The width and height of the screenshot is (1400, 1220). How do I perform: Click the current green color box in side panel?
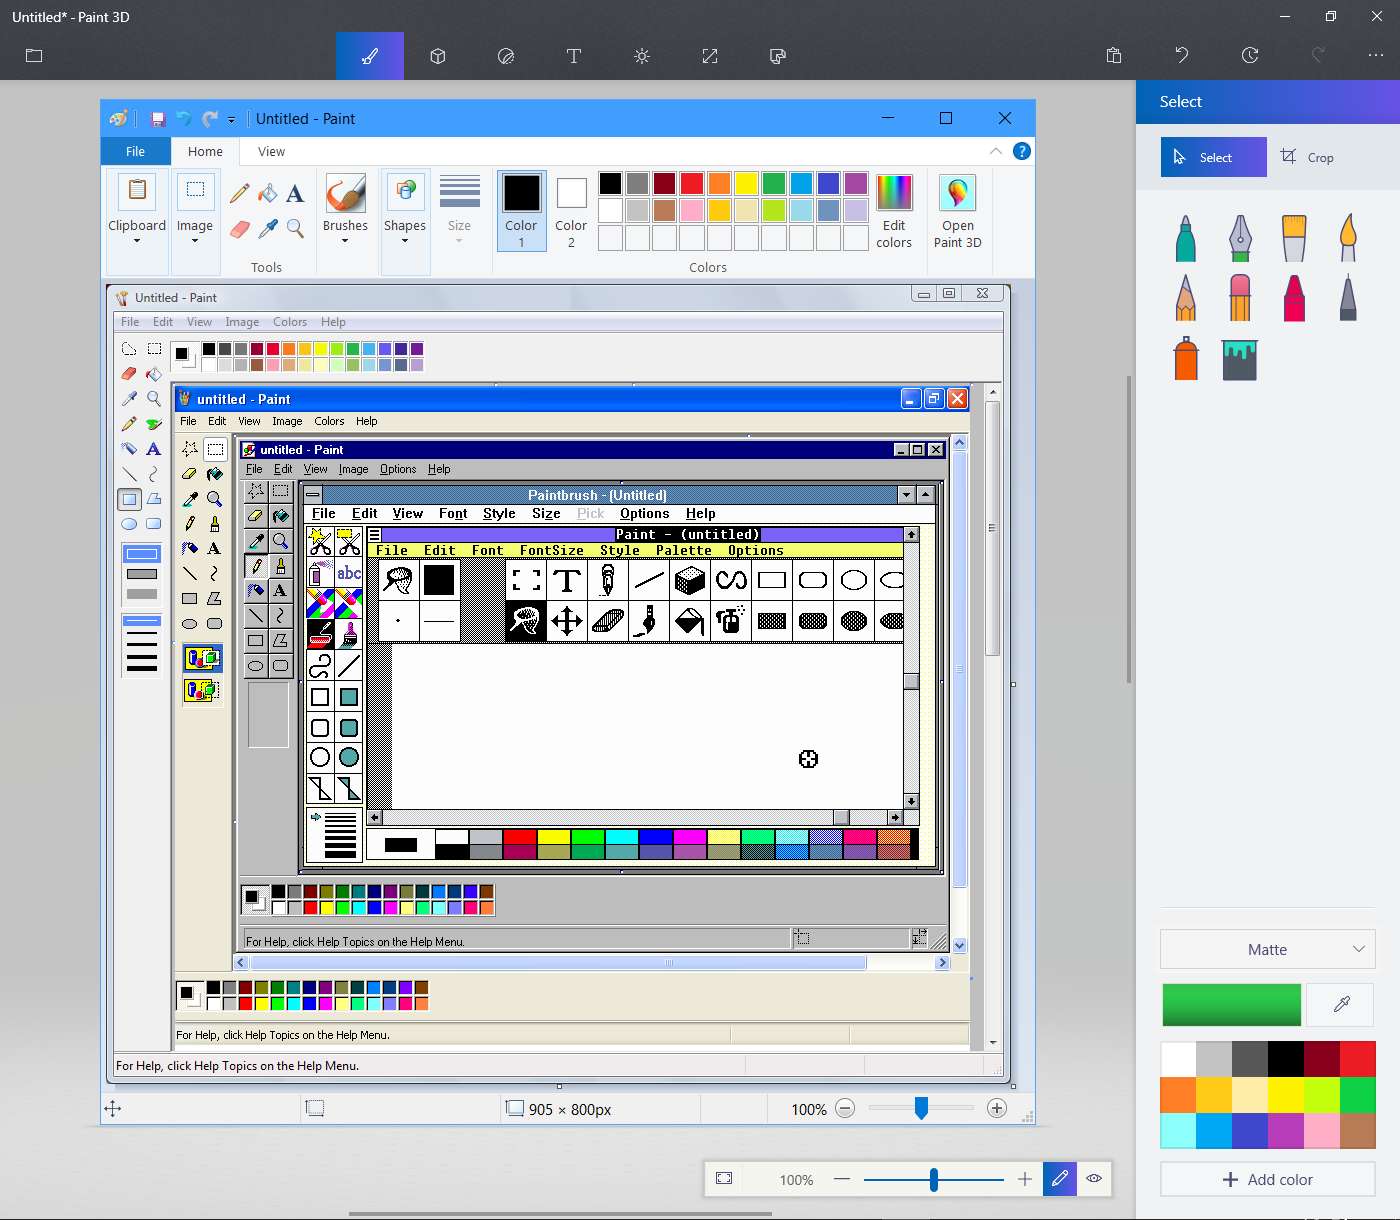[1232, 1004]
